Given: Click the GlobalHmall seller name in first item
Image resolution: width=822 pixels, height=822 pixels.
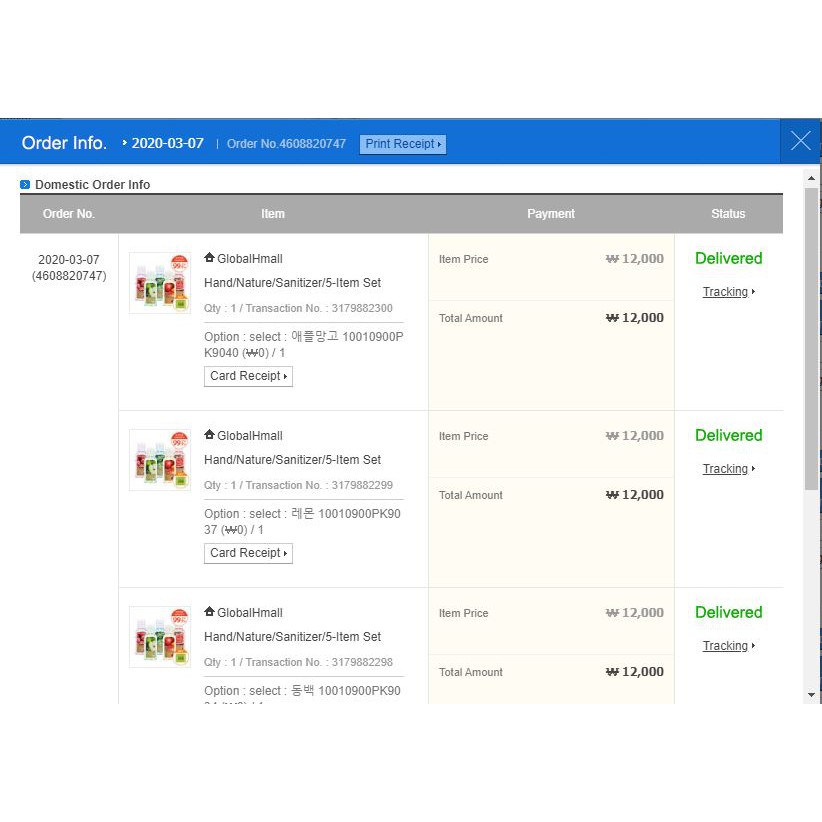Looking at the screenshot, I should tap(250, 259).
